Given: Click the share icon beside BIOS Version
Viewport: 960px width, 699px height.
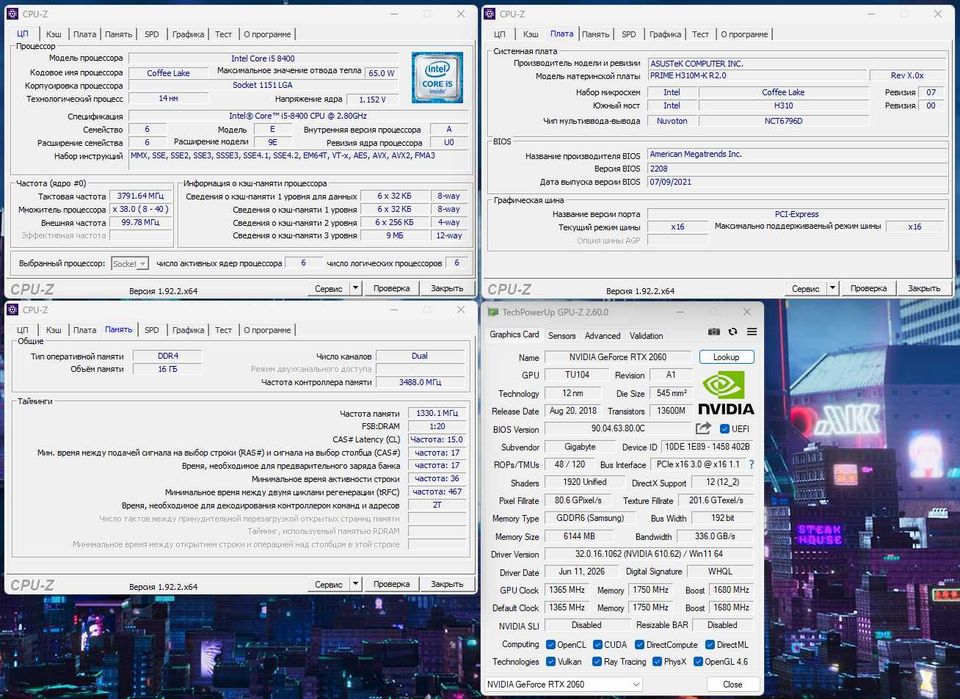Looking at the screenshot, I should 703,428.
